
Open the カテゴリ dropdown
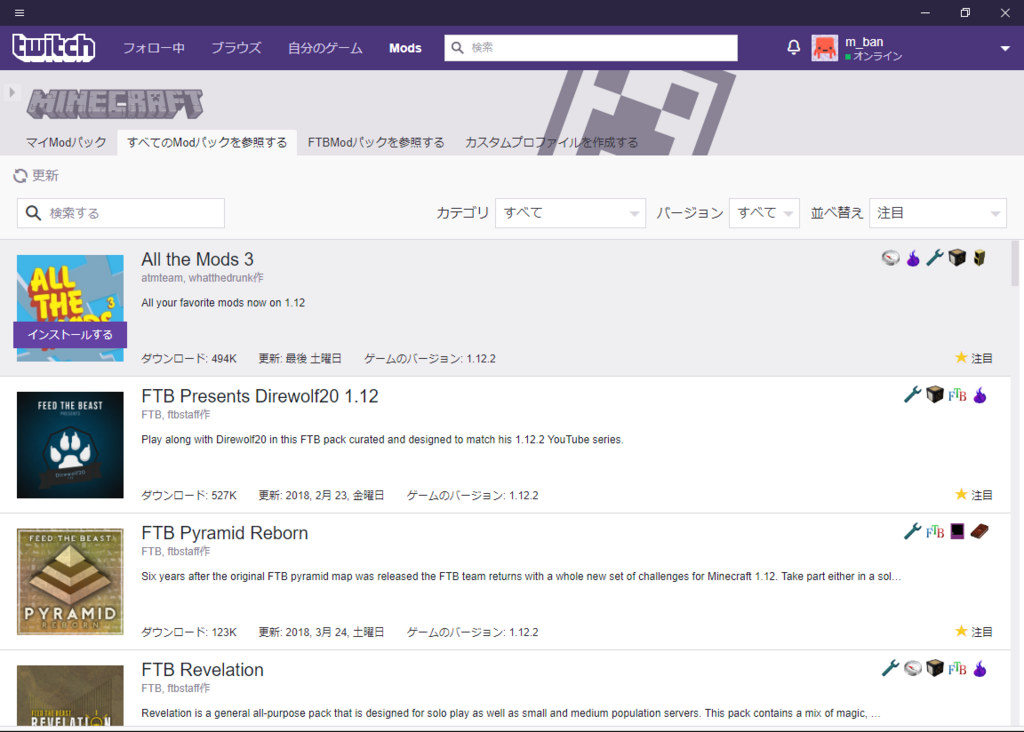point(570,213)
